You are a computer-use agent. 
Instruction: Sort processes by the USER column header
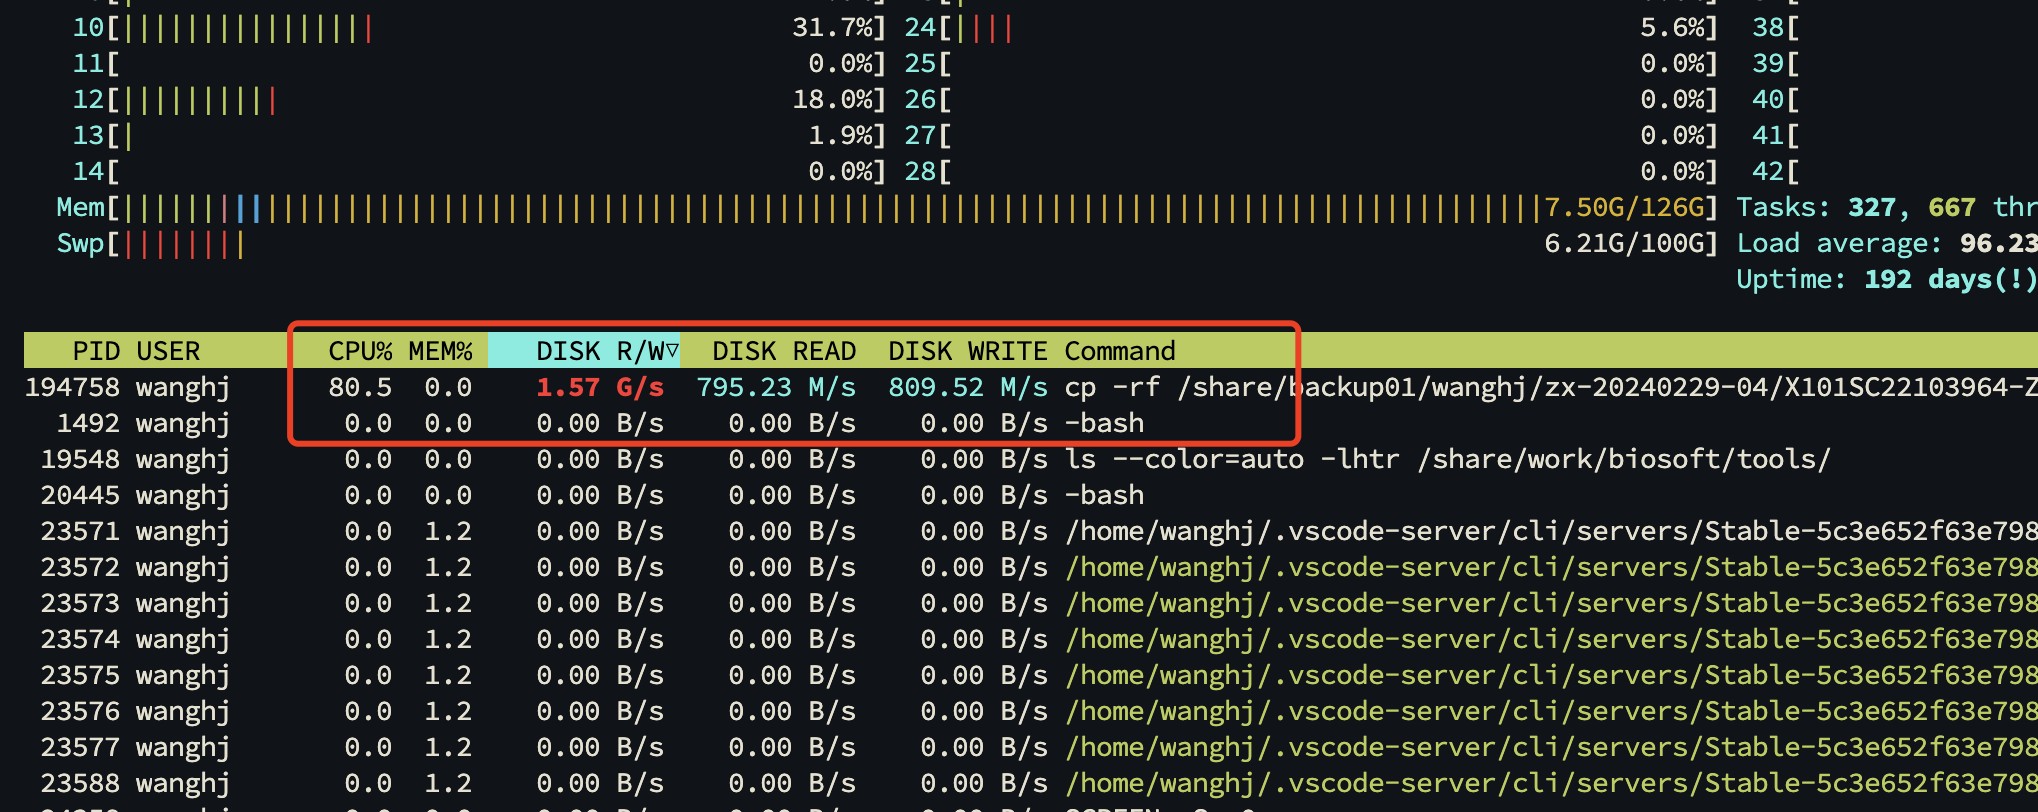pos(168,351)
